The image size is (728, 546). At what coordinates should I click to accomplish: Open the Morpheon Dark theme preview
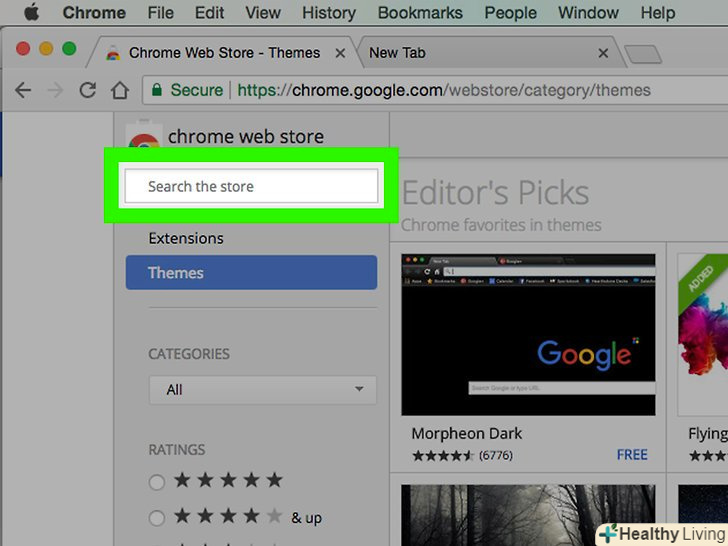click(528, 334)
